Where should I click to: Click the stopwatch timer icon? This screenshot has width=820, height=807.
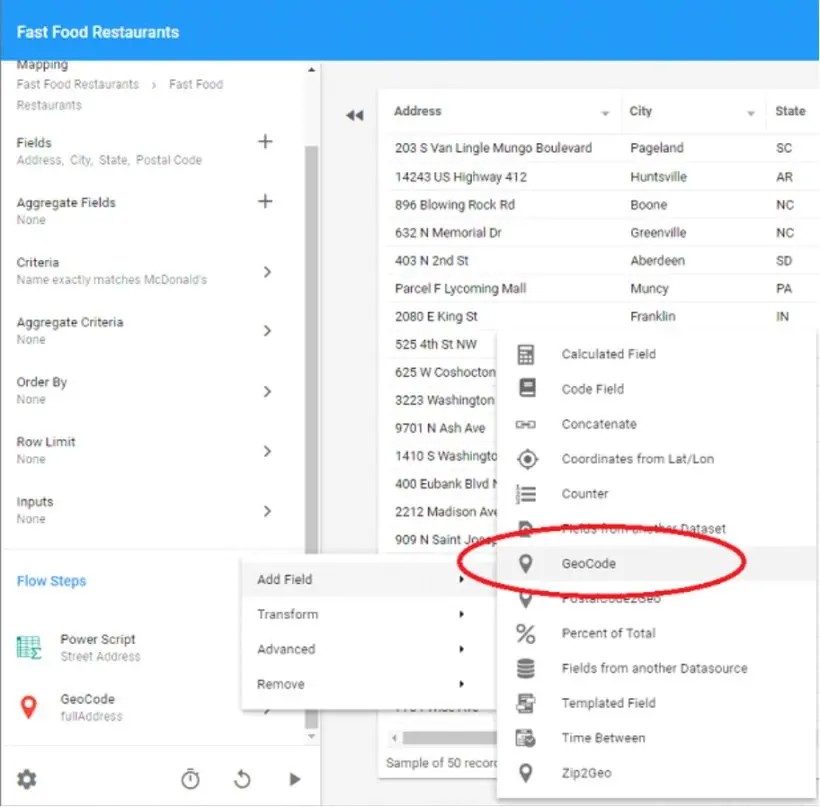[190, 779]
